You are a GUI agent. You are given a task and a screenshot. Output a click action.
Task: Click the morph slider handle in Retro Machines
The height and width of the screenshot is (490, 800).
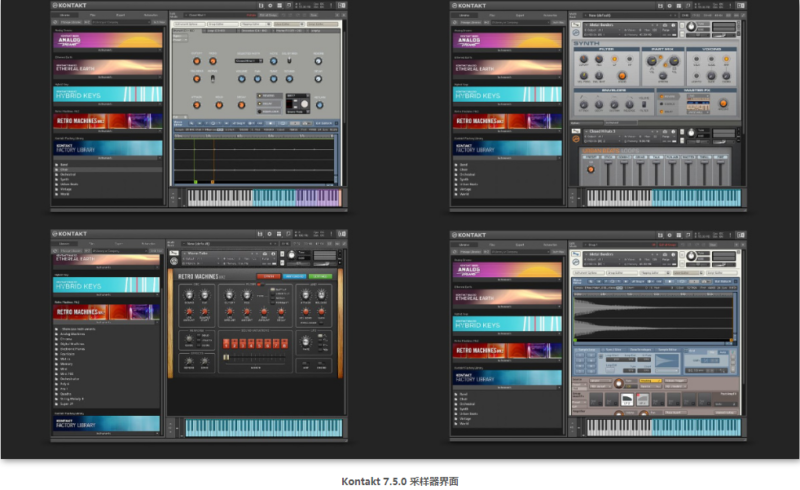[226, 358]
